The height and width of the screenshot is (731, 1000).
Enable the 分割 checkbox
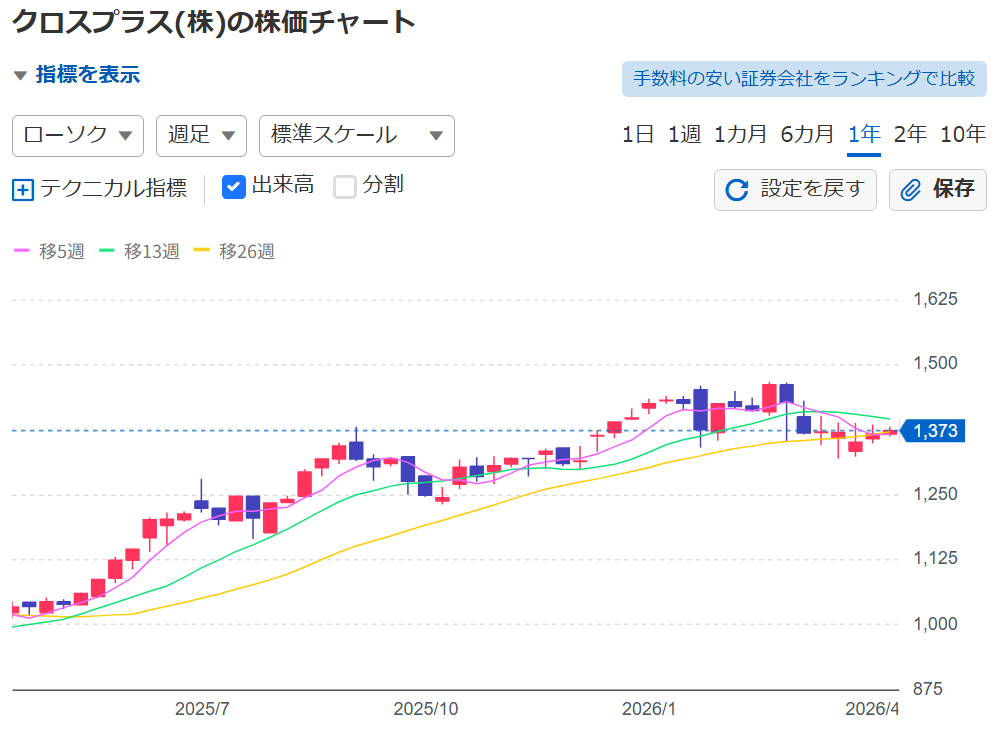pyautogui.click(x=345, y=186)
